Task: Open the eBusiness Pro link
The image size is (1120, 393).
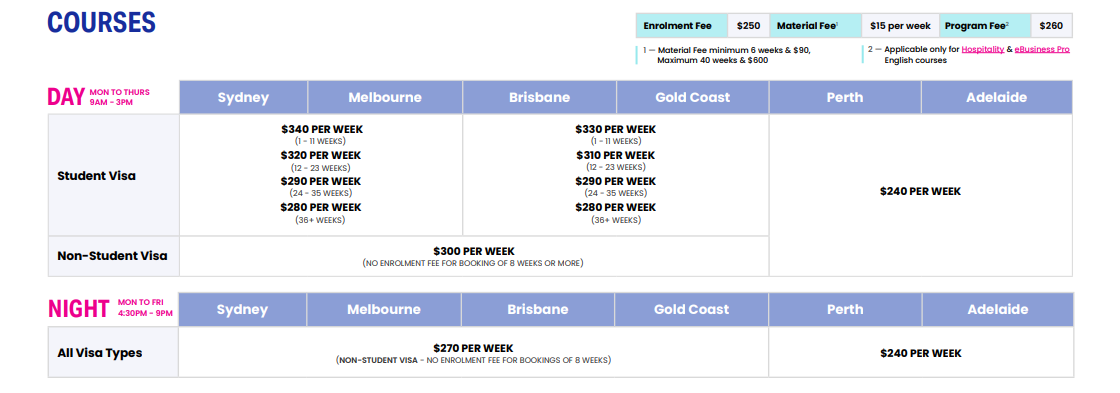Action: [x=1042, y=49]
